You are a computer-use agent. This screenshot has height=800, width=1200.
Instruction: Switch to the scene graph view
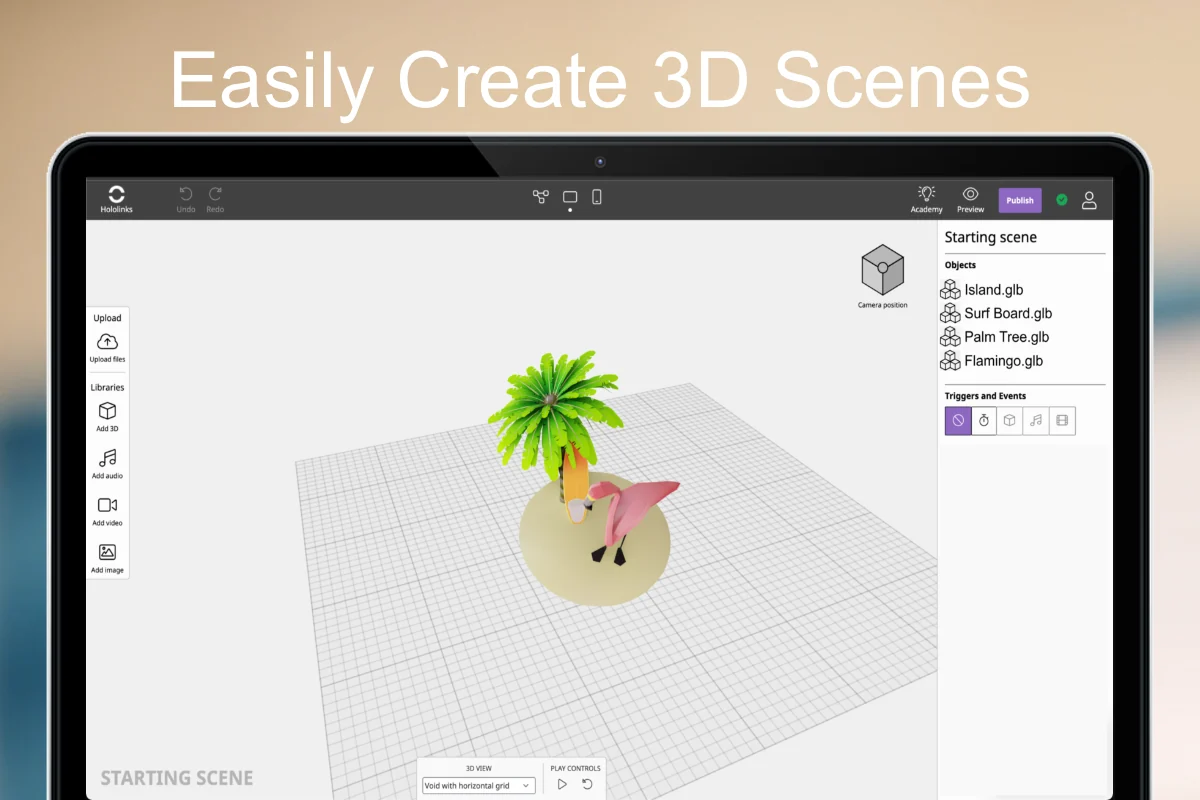point(541,197)
